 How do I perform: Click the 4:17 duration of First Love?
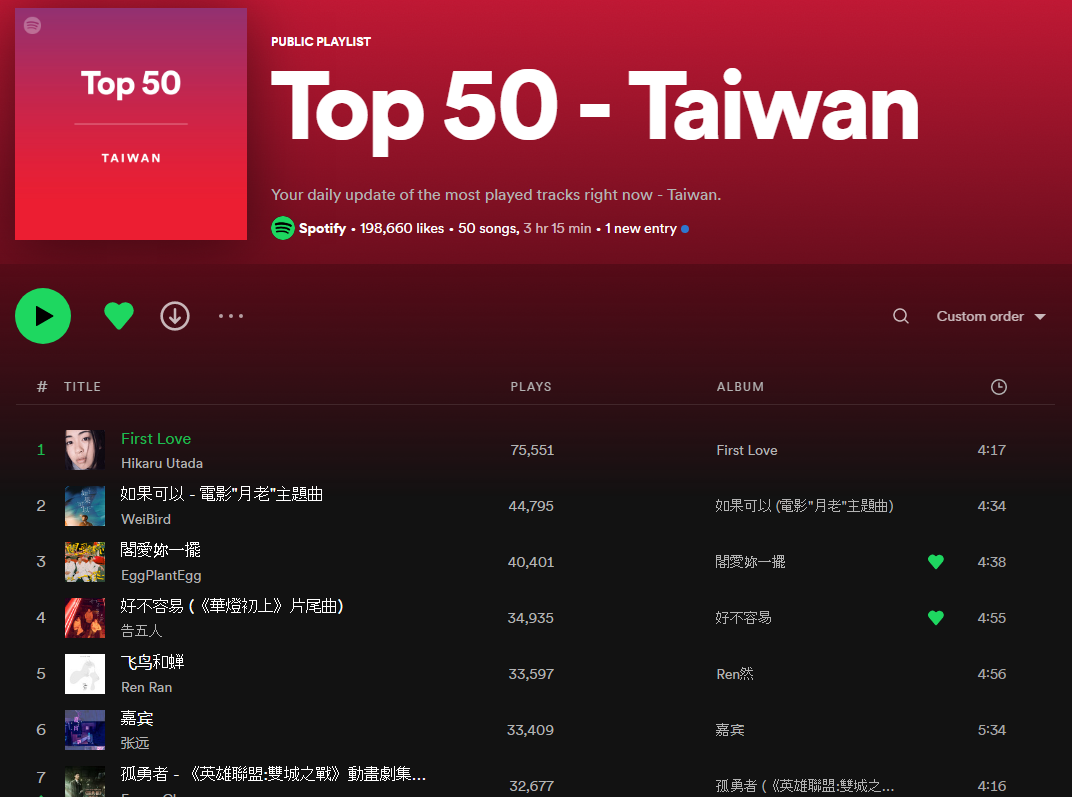991,450
